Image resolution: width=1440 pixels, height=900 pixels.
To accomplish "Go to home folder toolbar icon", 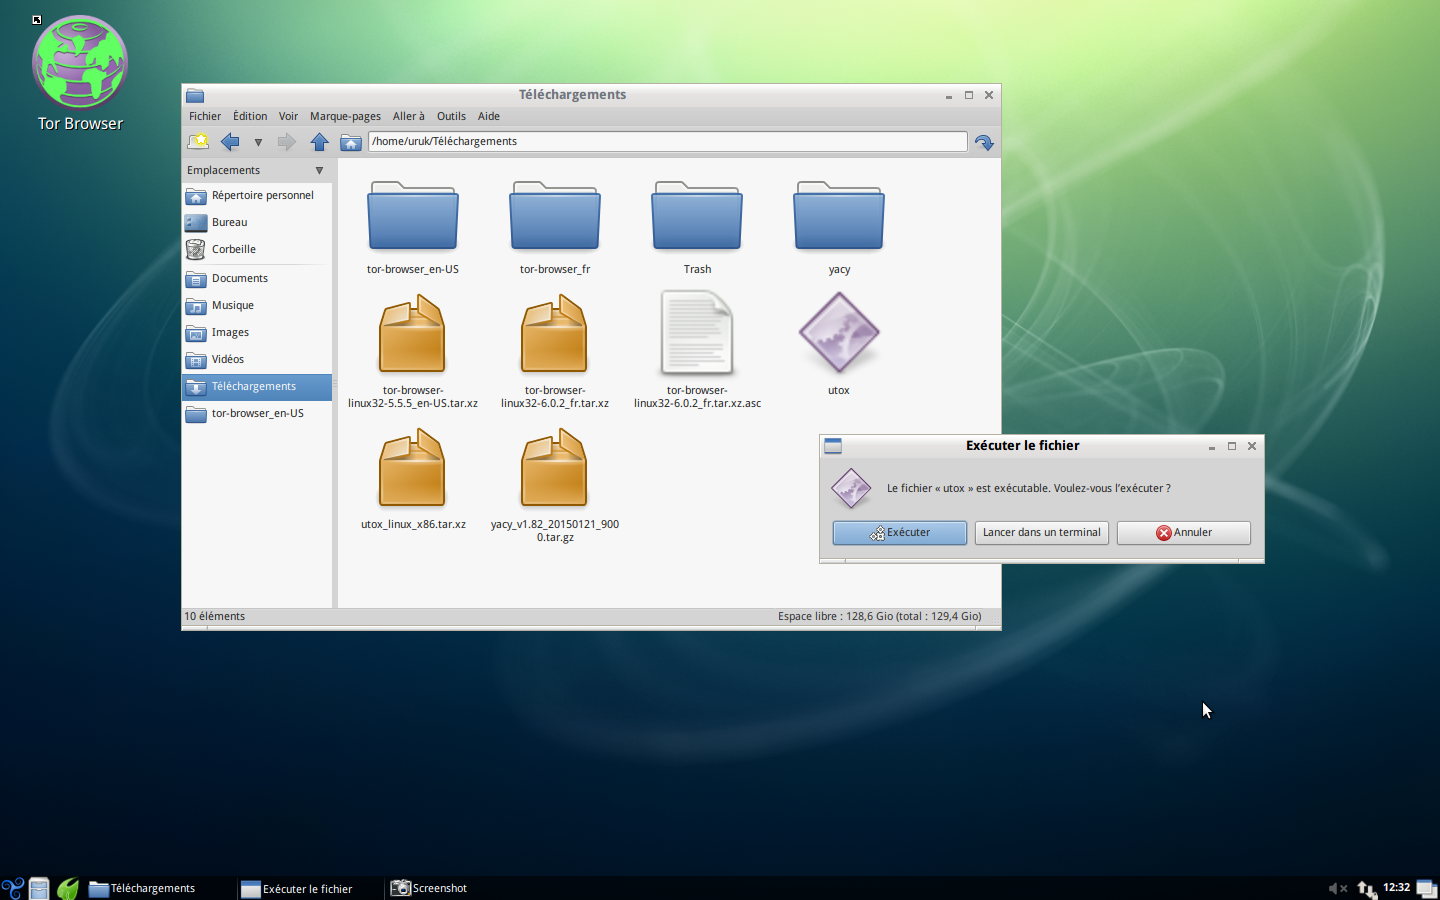I will pos(350,142).
